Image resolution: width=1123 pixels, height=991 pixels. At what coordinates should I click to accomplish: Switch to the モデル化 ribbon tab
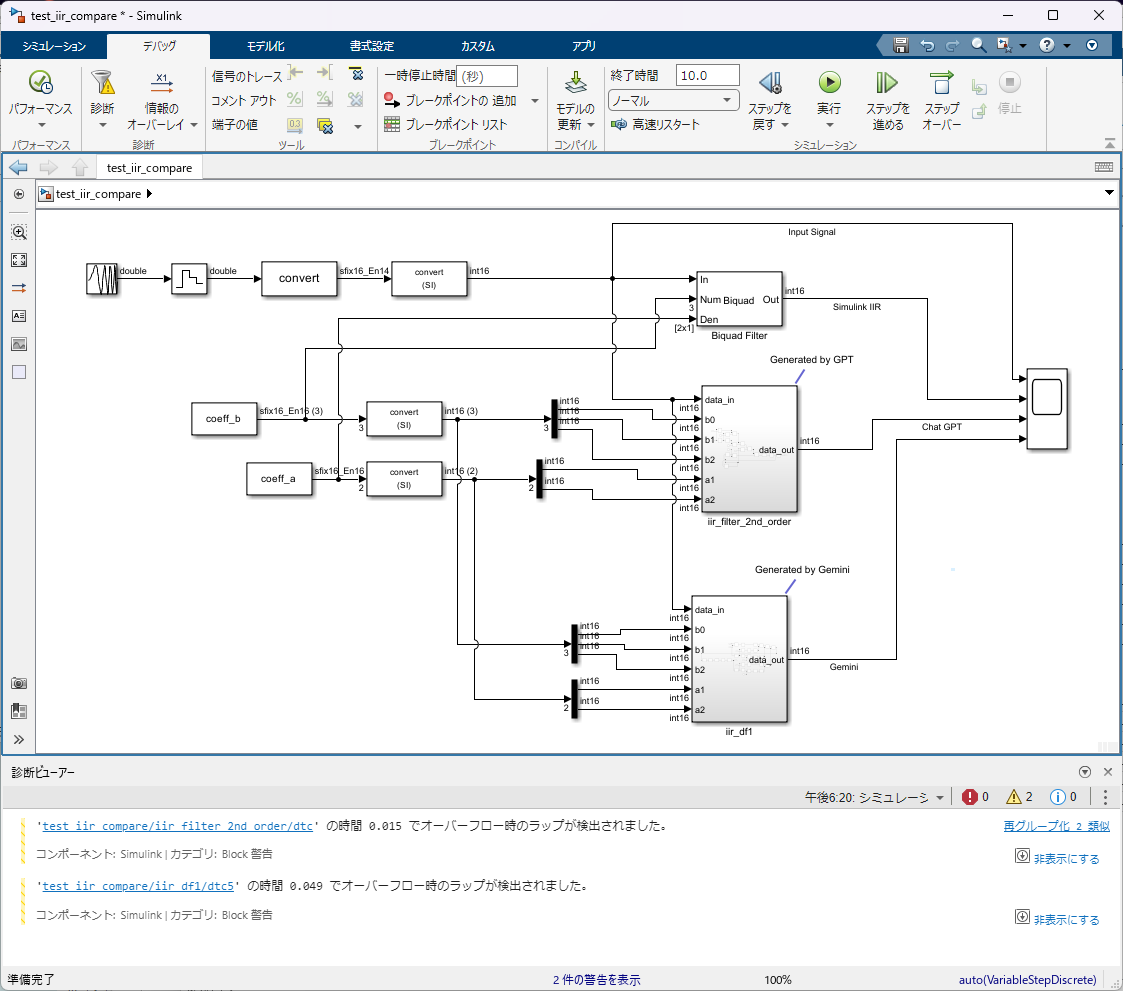coord(266,47)
